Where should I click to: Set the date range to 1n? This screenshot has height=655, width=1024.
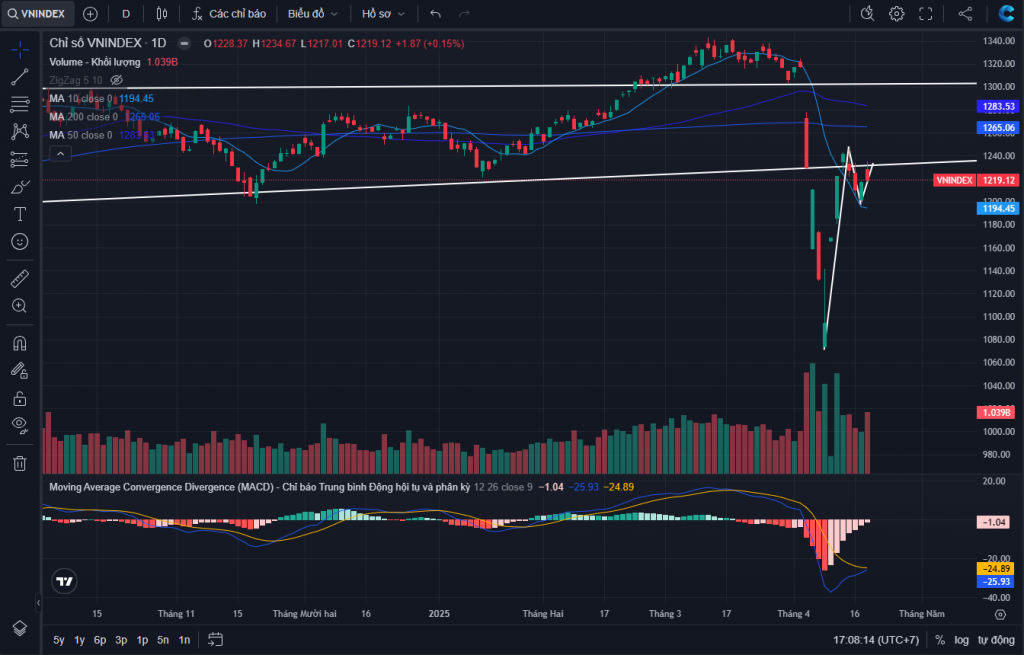[184, 640]
